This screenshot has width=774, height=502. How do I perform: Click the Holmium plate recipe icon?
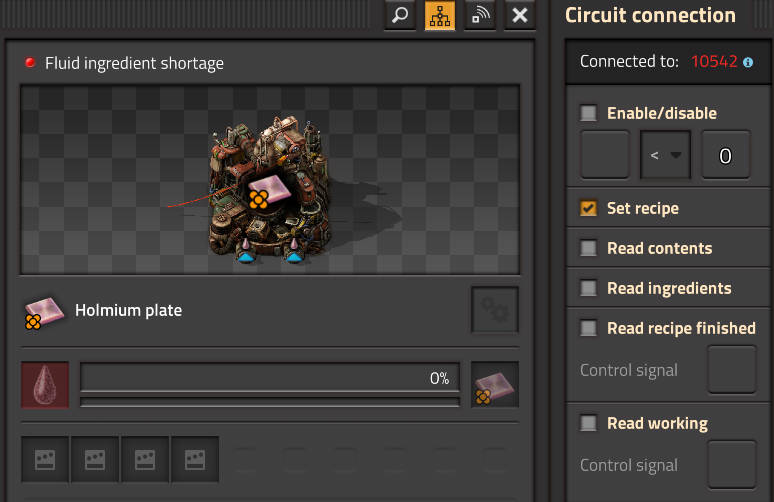[43, 312]
